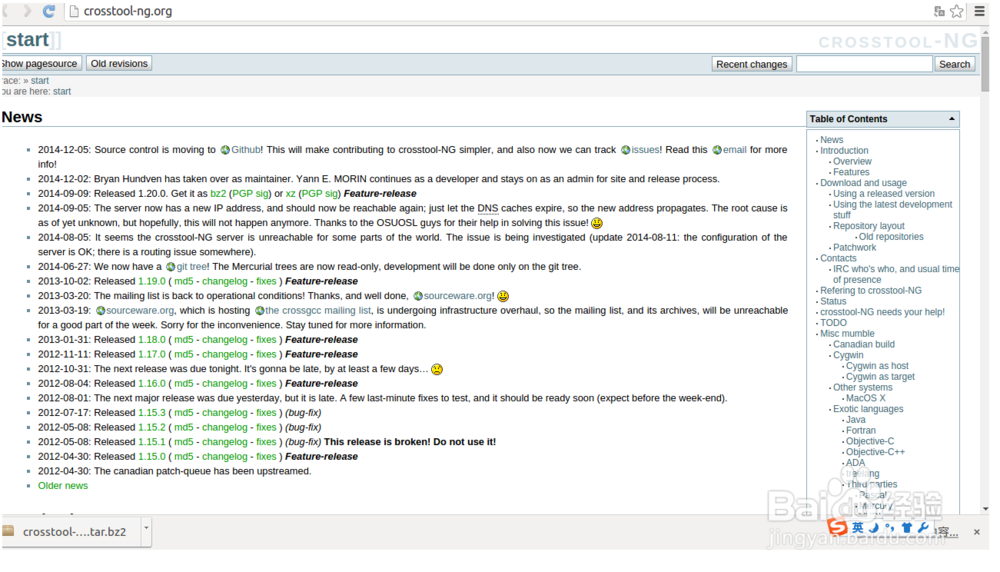
Task: Go to Exotic languages entry
Action: pos(868,409)
